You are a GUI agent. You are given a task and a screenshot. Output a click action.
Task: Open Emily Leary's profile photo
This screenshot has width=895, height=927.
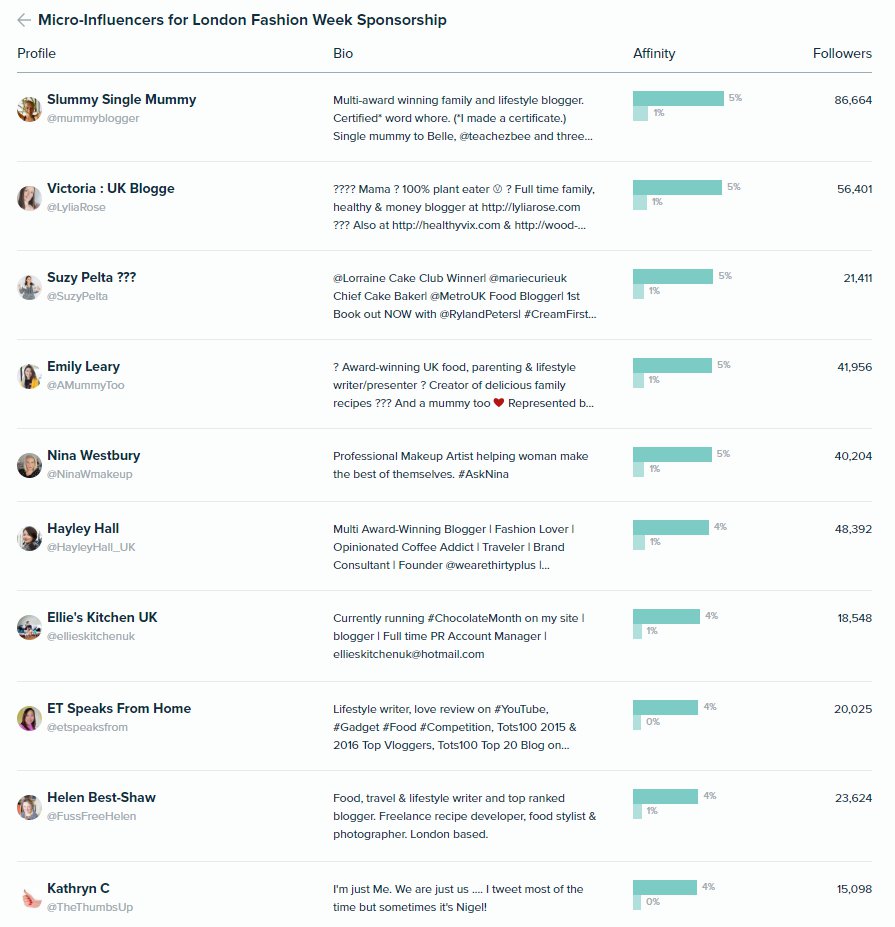click(29, 376)
